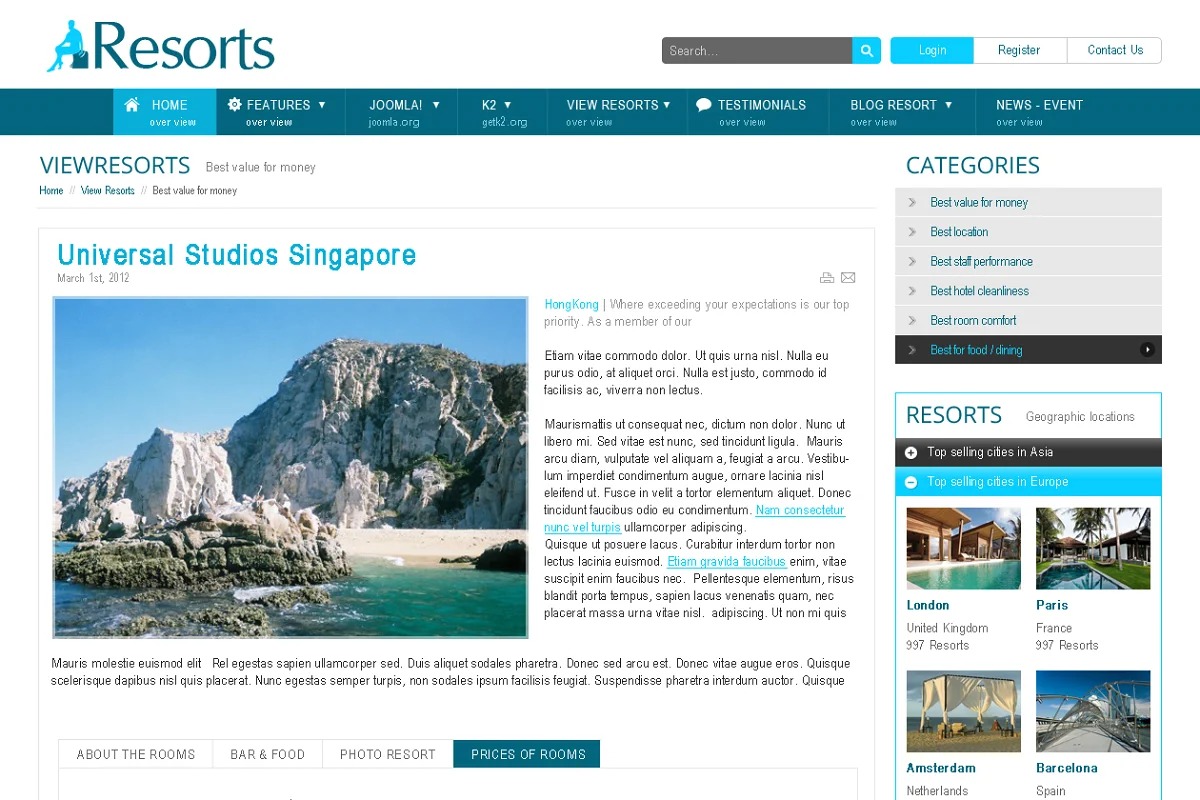Click the arrow icon on Best for food / dining
This screenshot has height=800, width=1200.
pos(1147,350)
